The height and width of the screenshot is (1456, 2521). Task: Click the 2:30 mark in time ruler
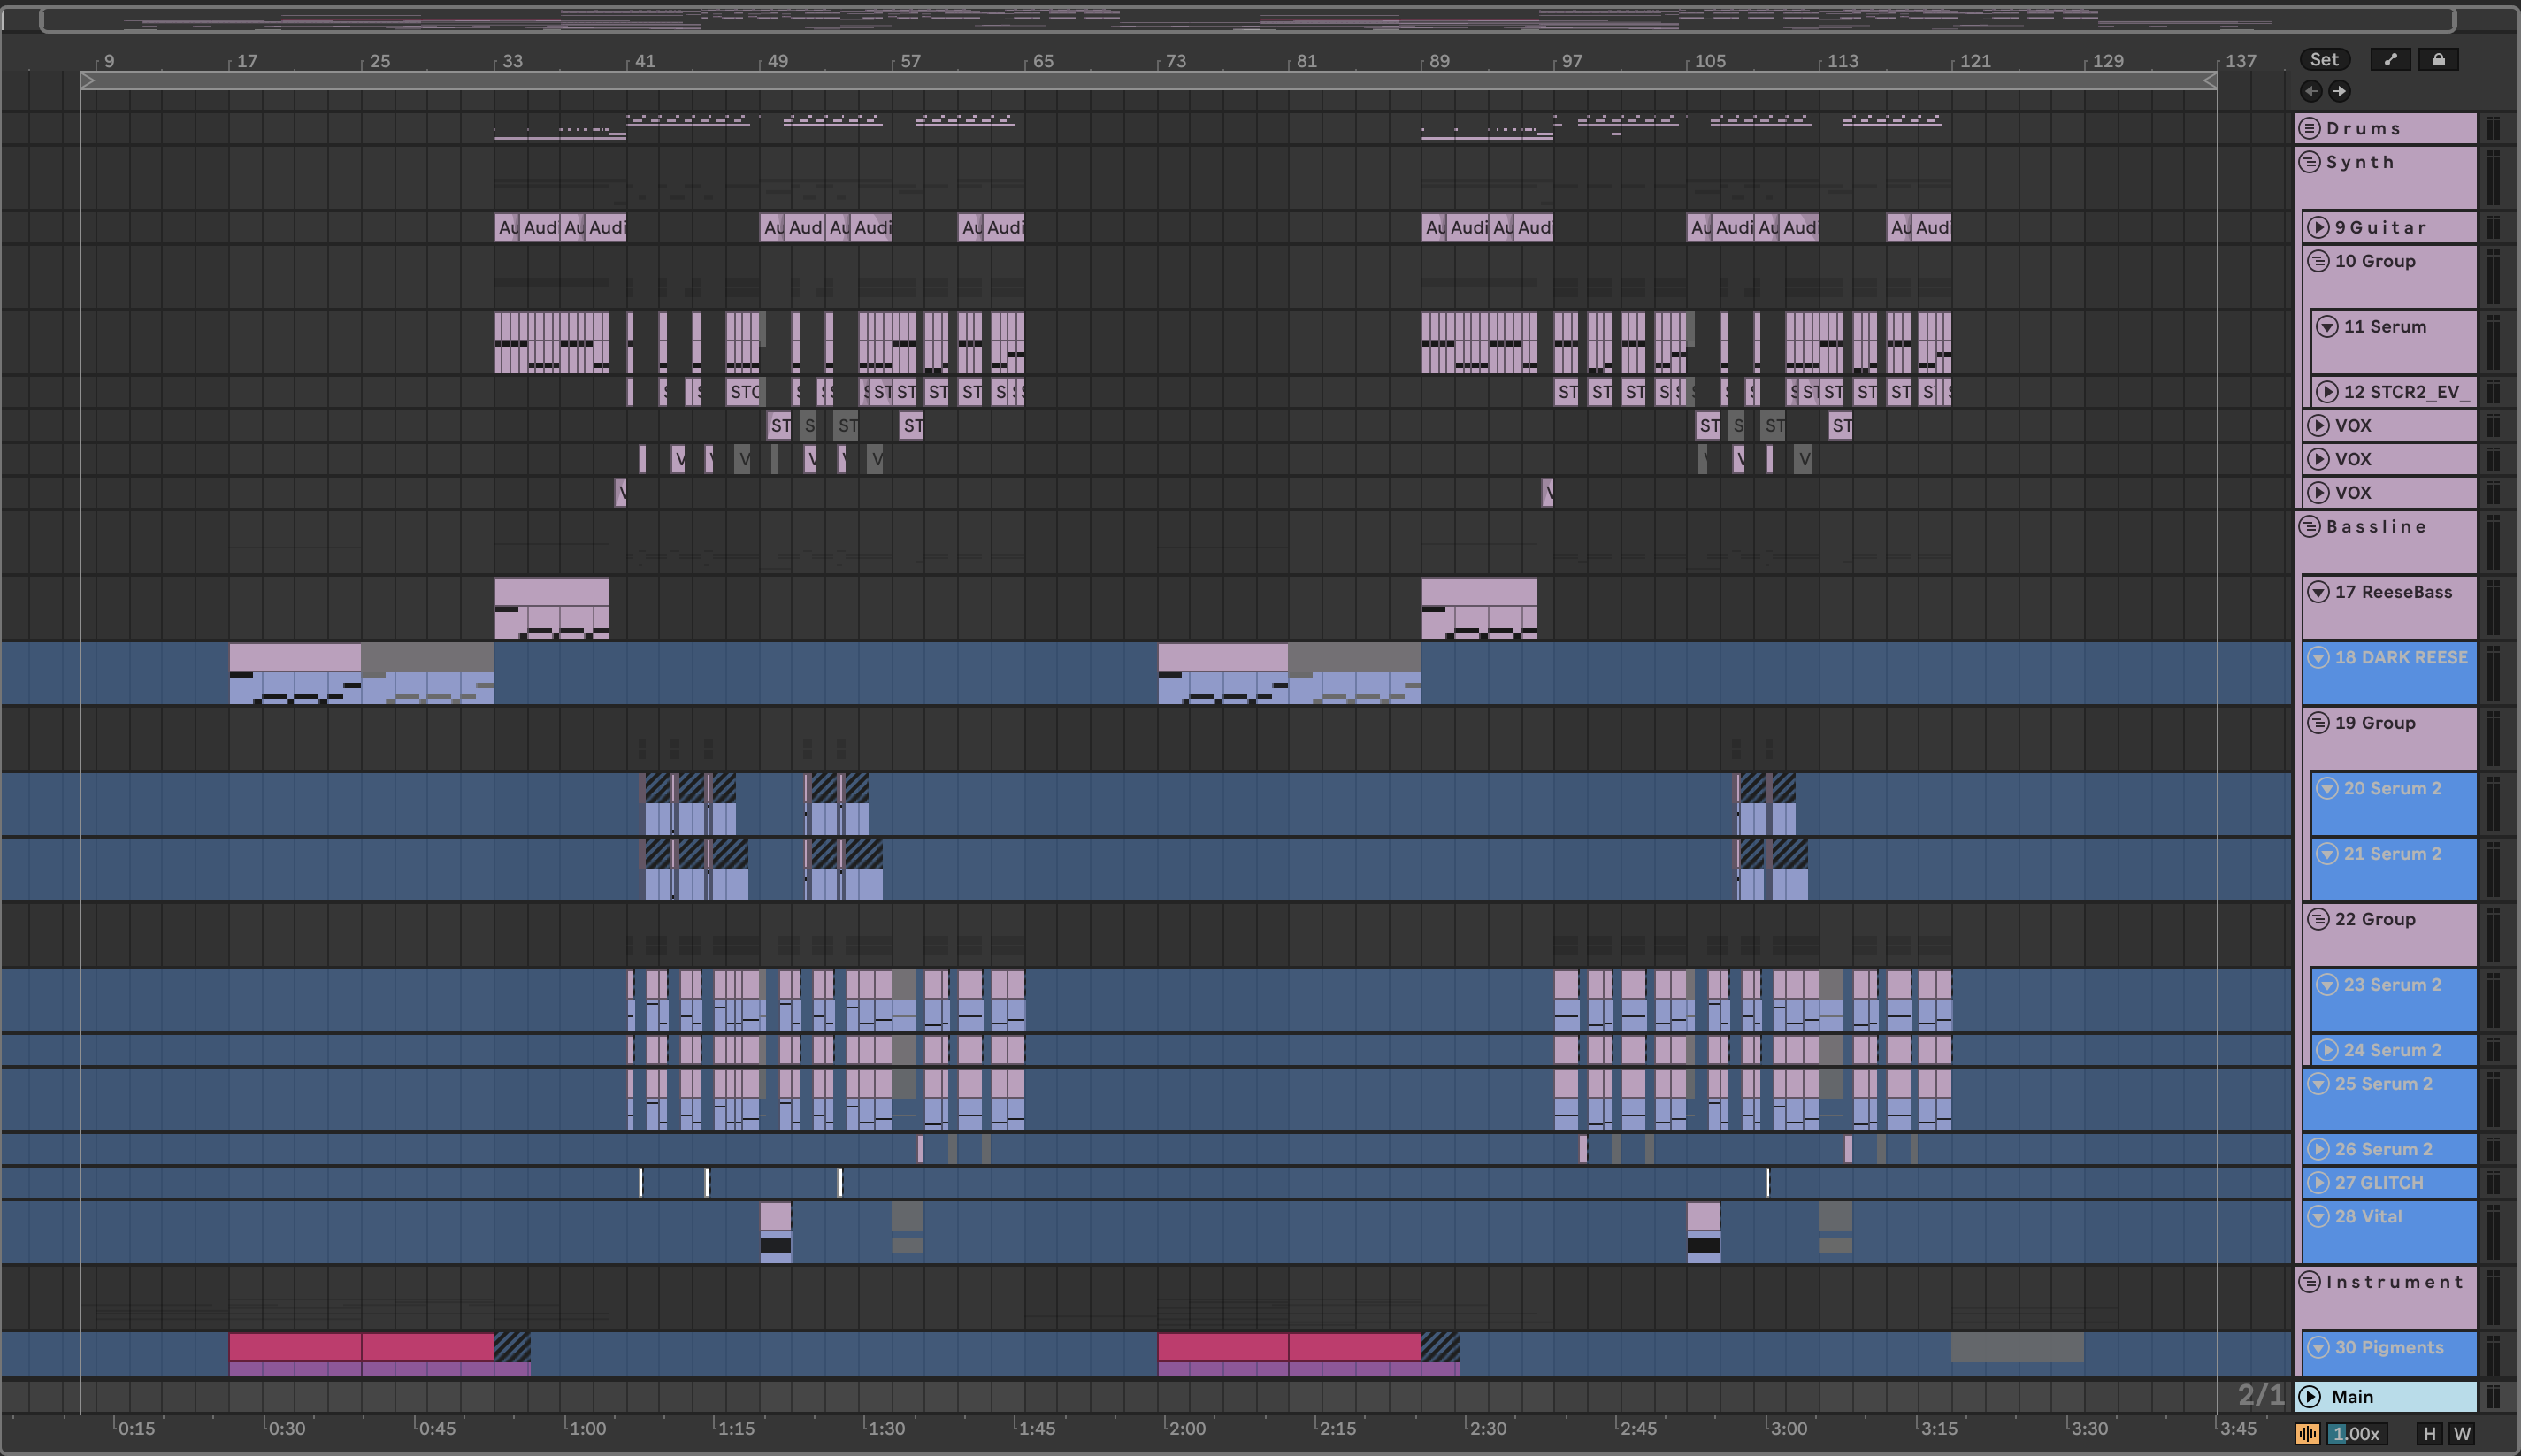coord(1487,1428)
